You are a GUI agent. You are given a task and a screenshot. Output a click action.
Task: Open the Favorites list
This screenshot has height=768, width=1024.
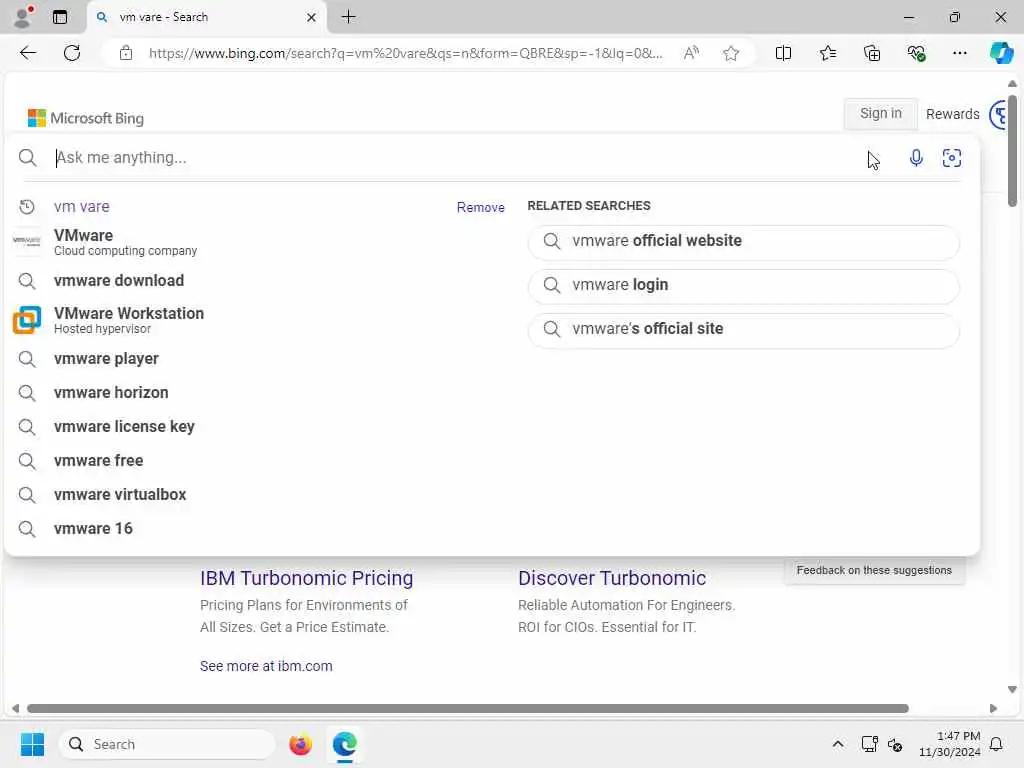point(827,53)
